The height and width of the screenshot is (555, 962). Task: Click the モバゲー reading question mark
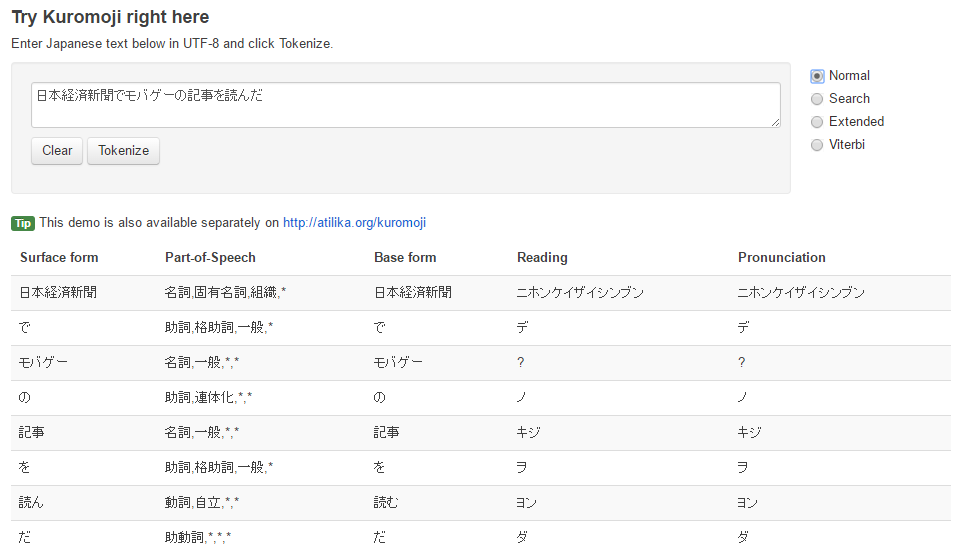click(520, 362)
